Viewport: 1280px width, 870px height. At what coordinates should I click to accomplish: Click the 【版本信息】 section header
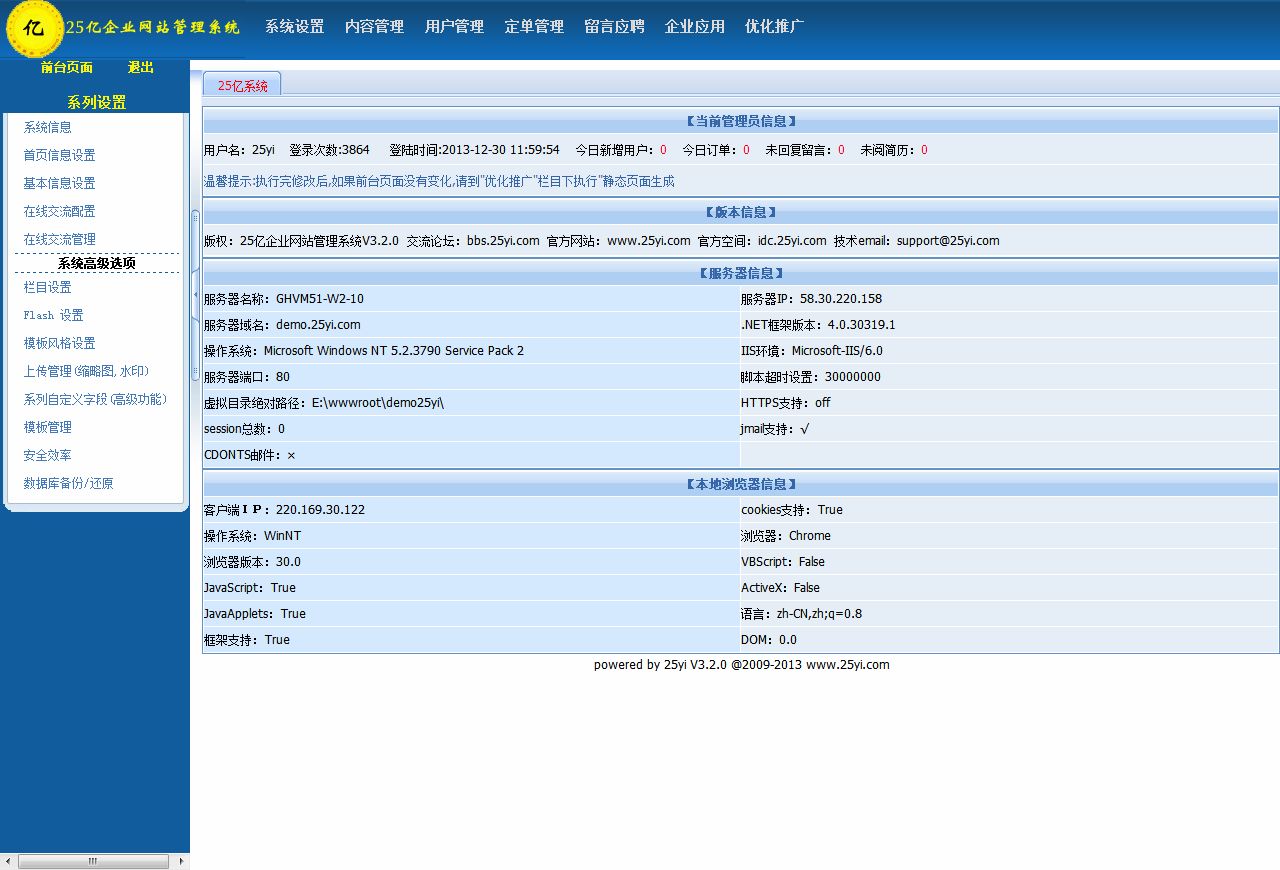740,212
